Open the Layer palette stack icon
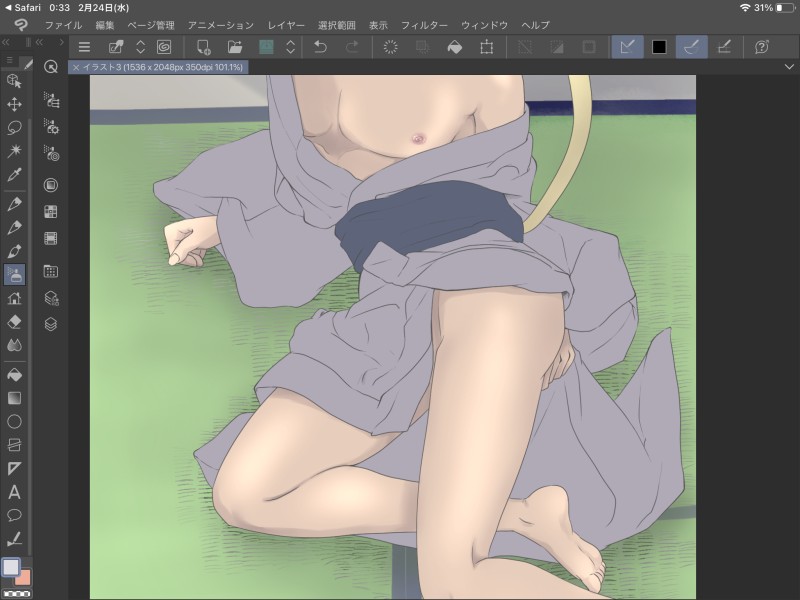The width and height of the screenshot is (800, 600). click(x=51, y=324)
